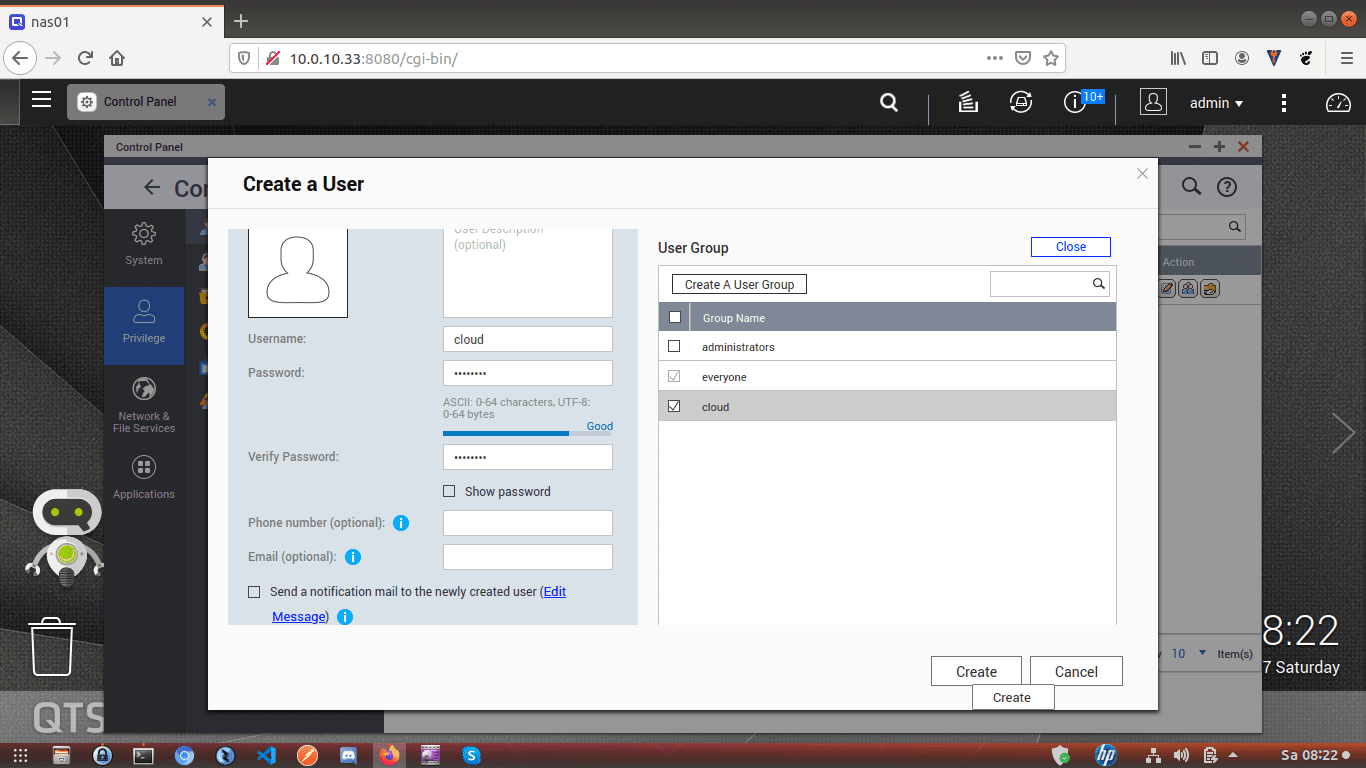Open Skype from the taskbar

pyautogui.click(x=471, y=755)
